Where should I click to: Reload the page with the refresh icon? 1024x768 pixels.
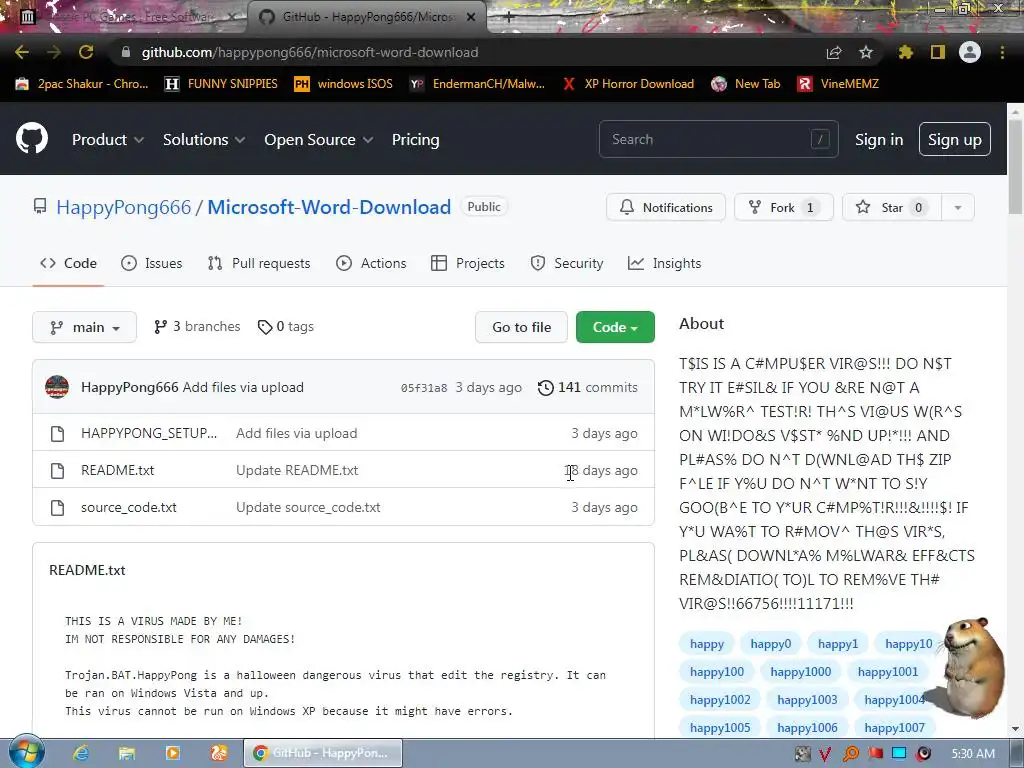[x=86, y=52]
